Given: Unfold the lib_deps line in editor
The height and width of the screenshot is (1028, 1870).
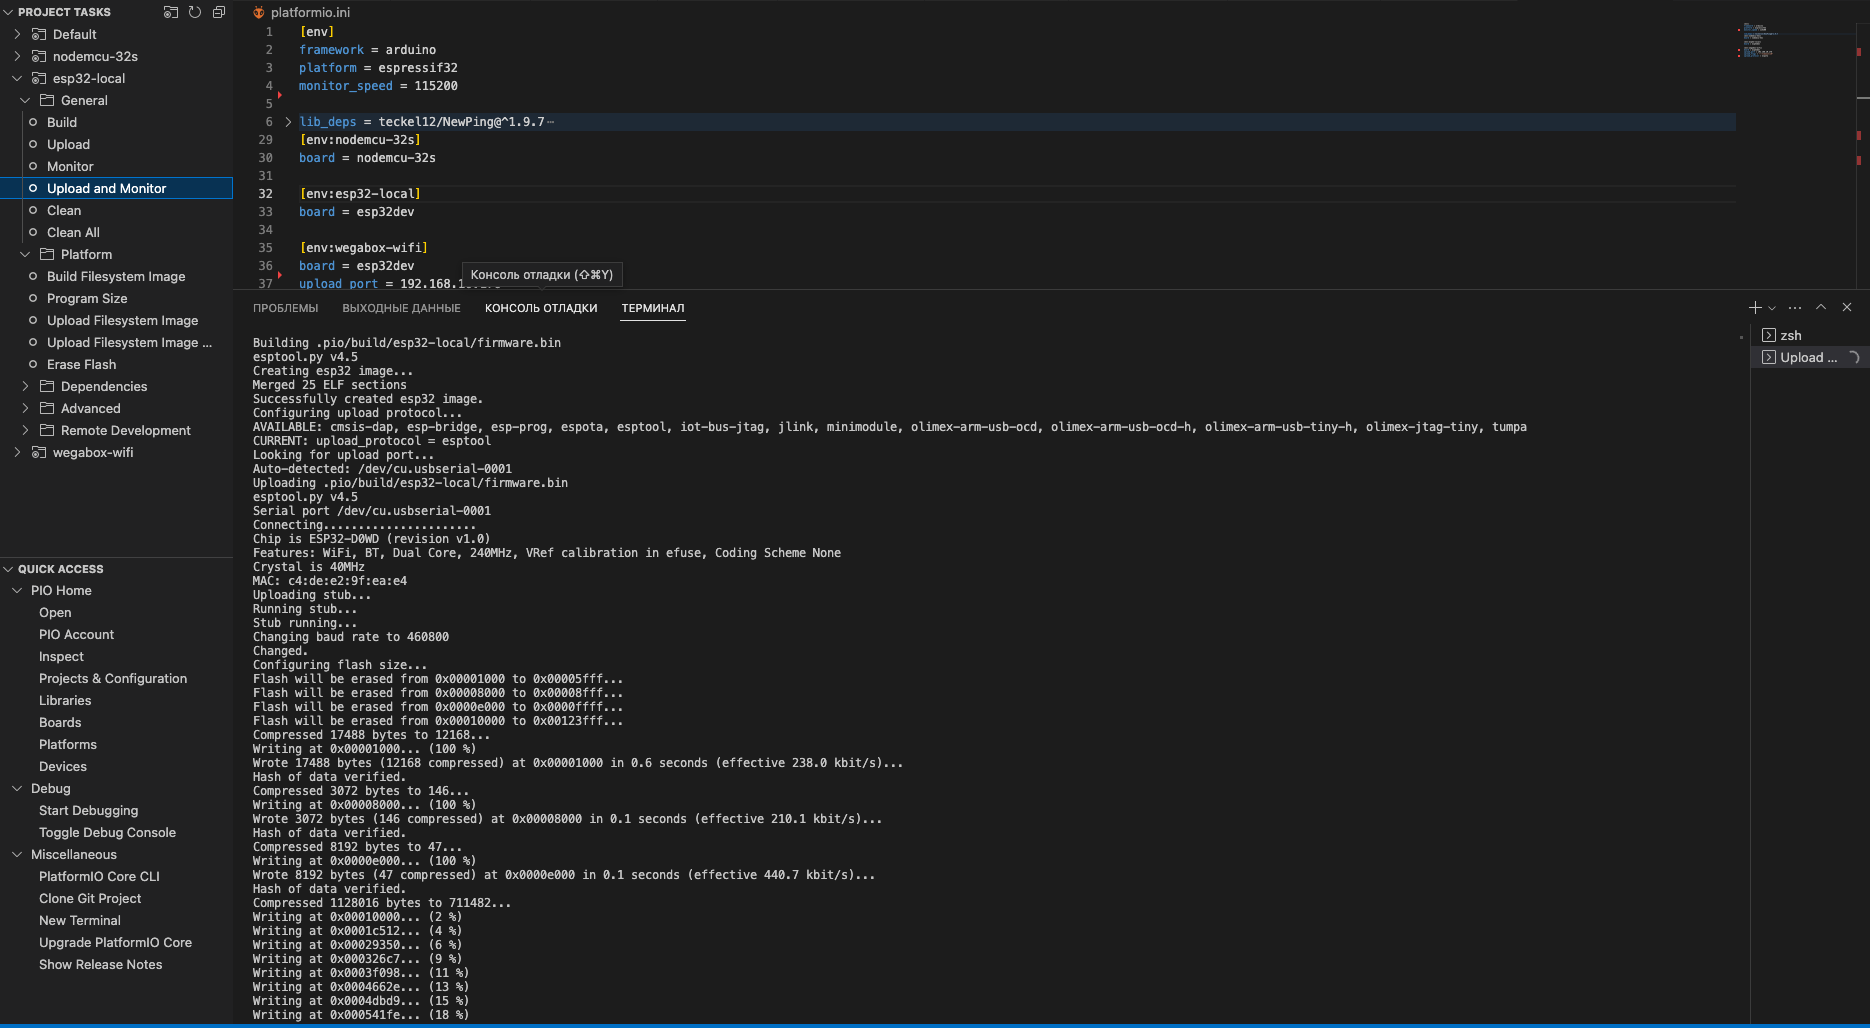Looking at the screenshot, I should click(288, 122).
